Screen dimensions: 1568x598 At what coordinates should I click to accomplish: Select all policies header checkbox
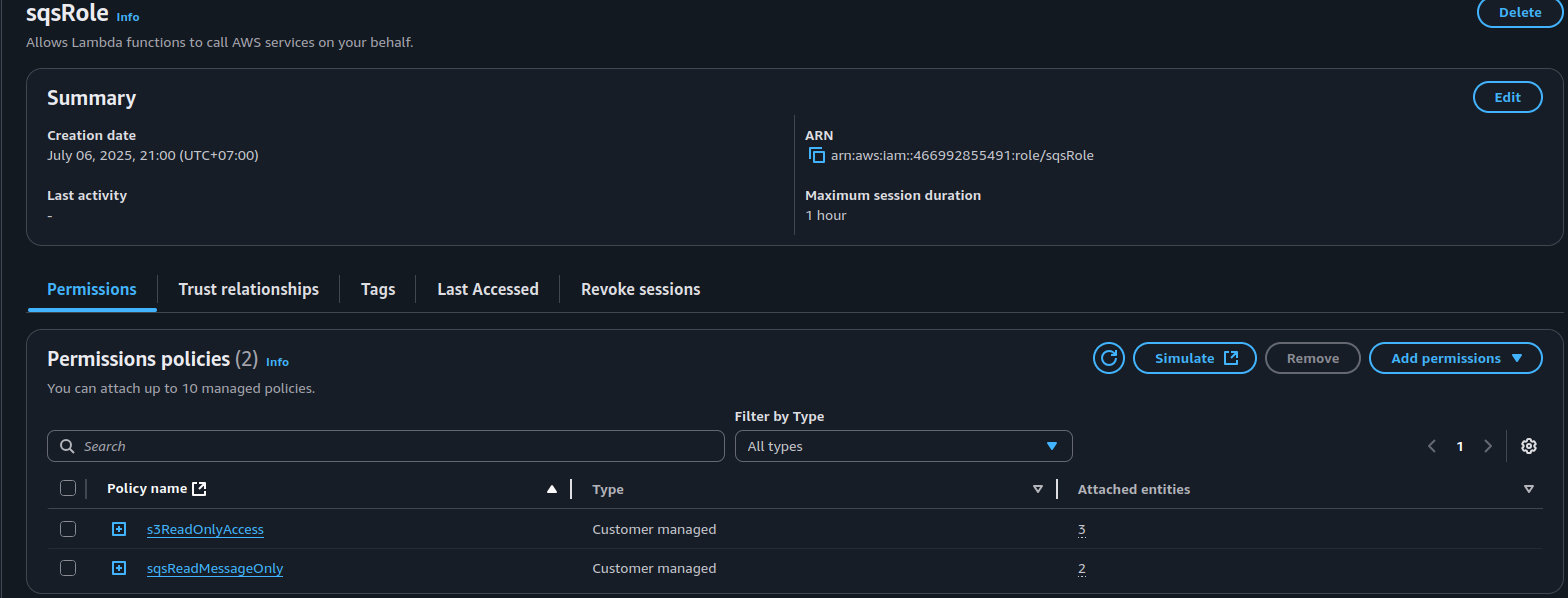68,488
